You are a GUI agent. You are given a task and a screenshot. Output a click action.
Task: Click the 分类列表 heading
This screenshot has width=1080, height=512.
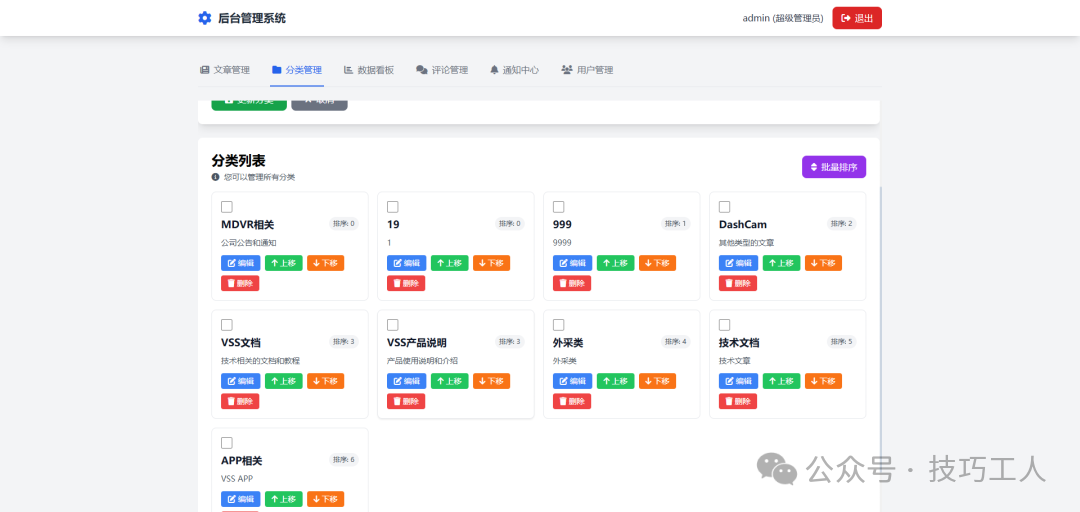[x=238, y=161]
